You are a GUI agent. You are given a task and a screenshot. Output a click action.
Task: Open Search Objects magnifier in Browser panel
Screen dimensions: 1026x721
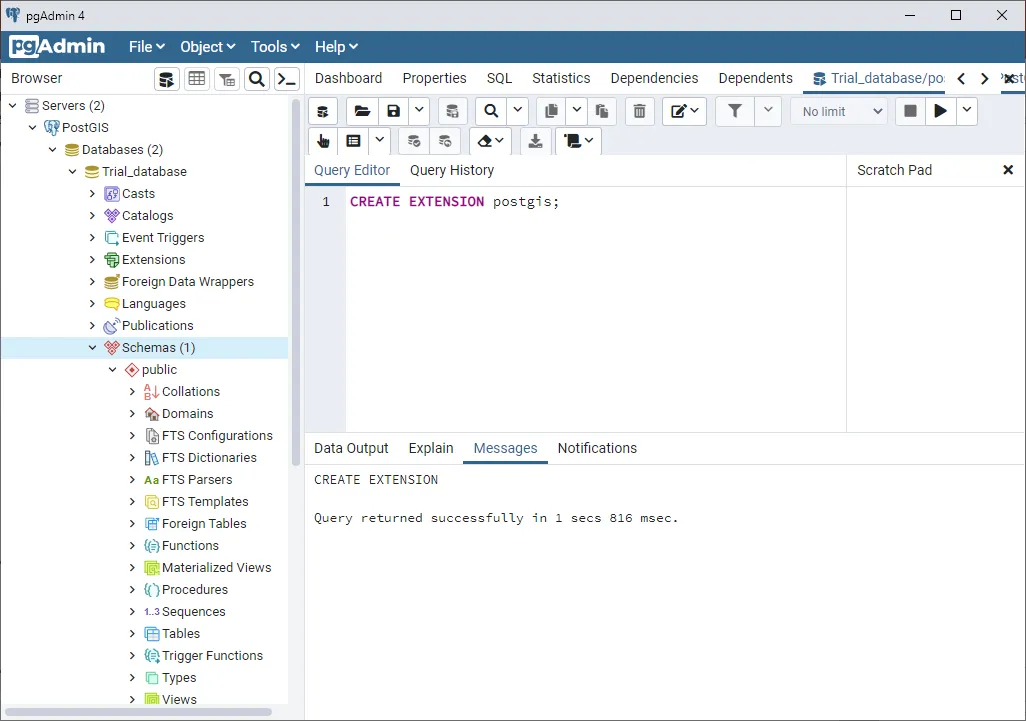click(x=257, y=79)
